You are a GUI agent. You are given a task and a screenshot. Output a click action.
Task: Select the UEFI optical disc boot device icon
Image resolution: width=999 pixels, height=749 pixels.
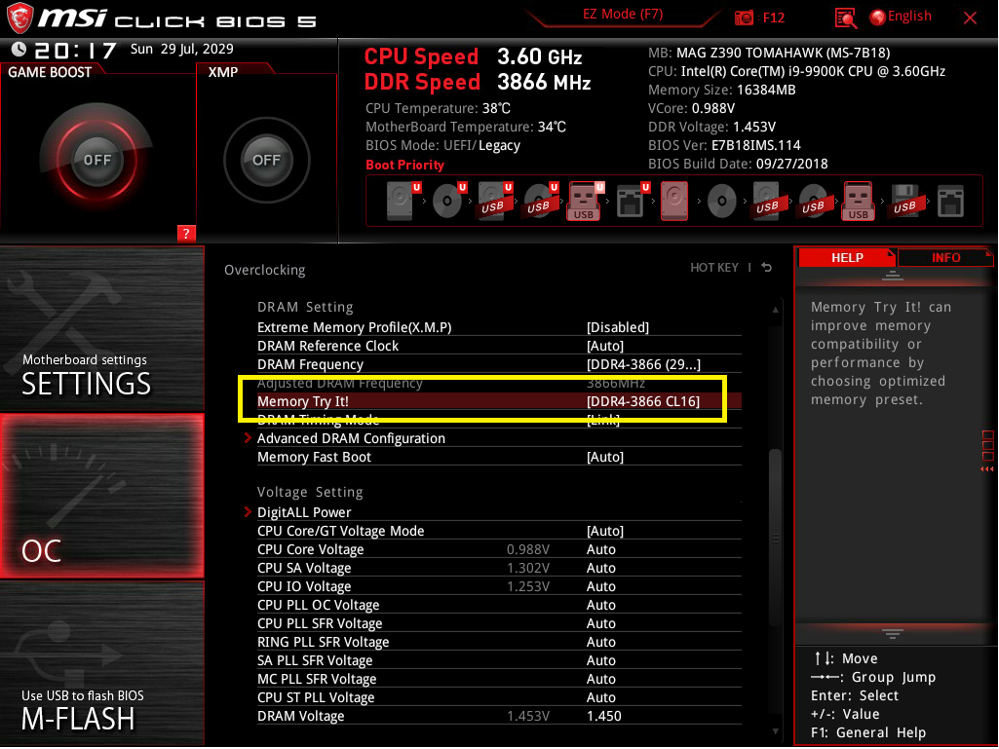(449, 201)
